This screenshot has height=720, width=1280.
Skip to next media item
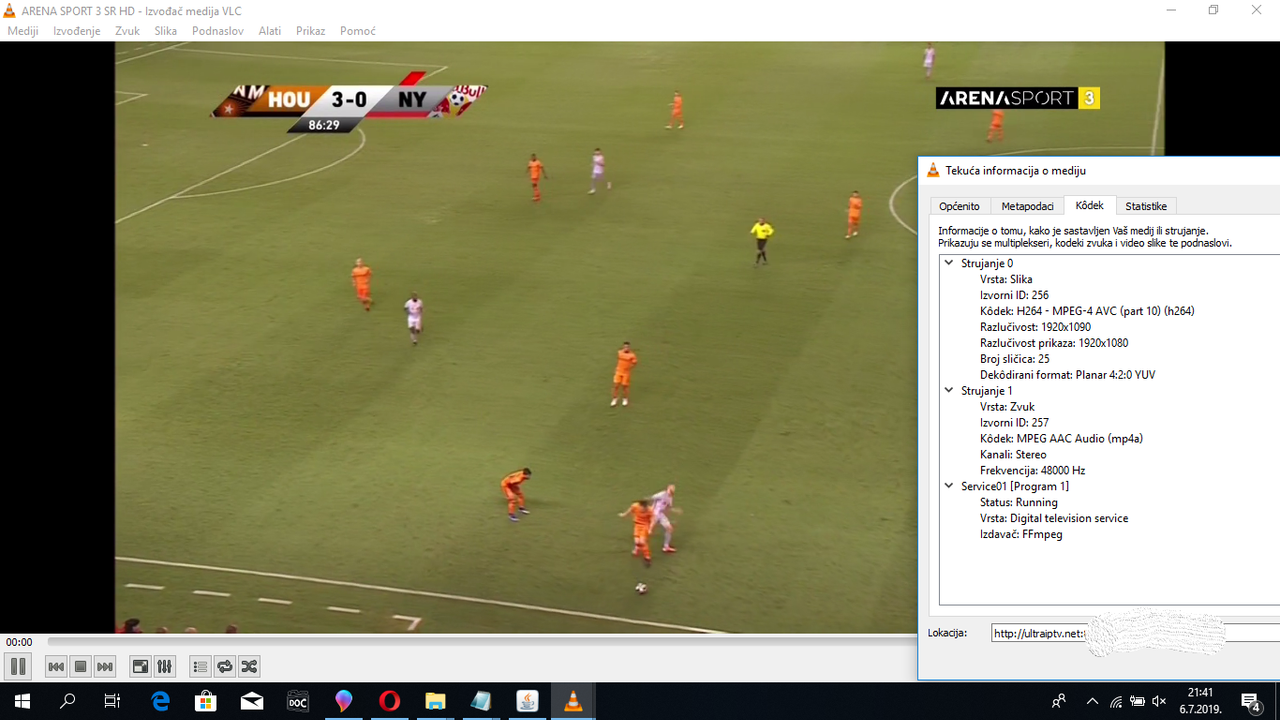pyautogui.click(x=105, y=667)
